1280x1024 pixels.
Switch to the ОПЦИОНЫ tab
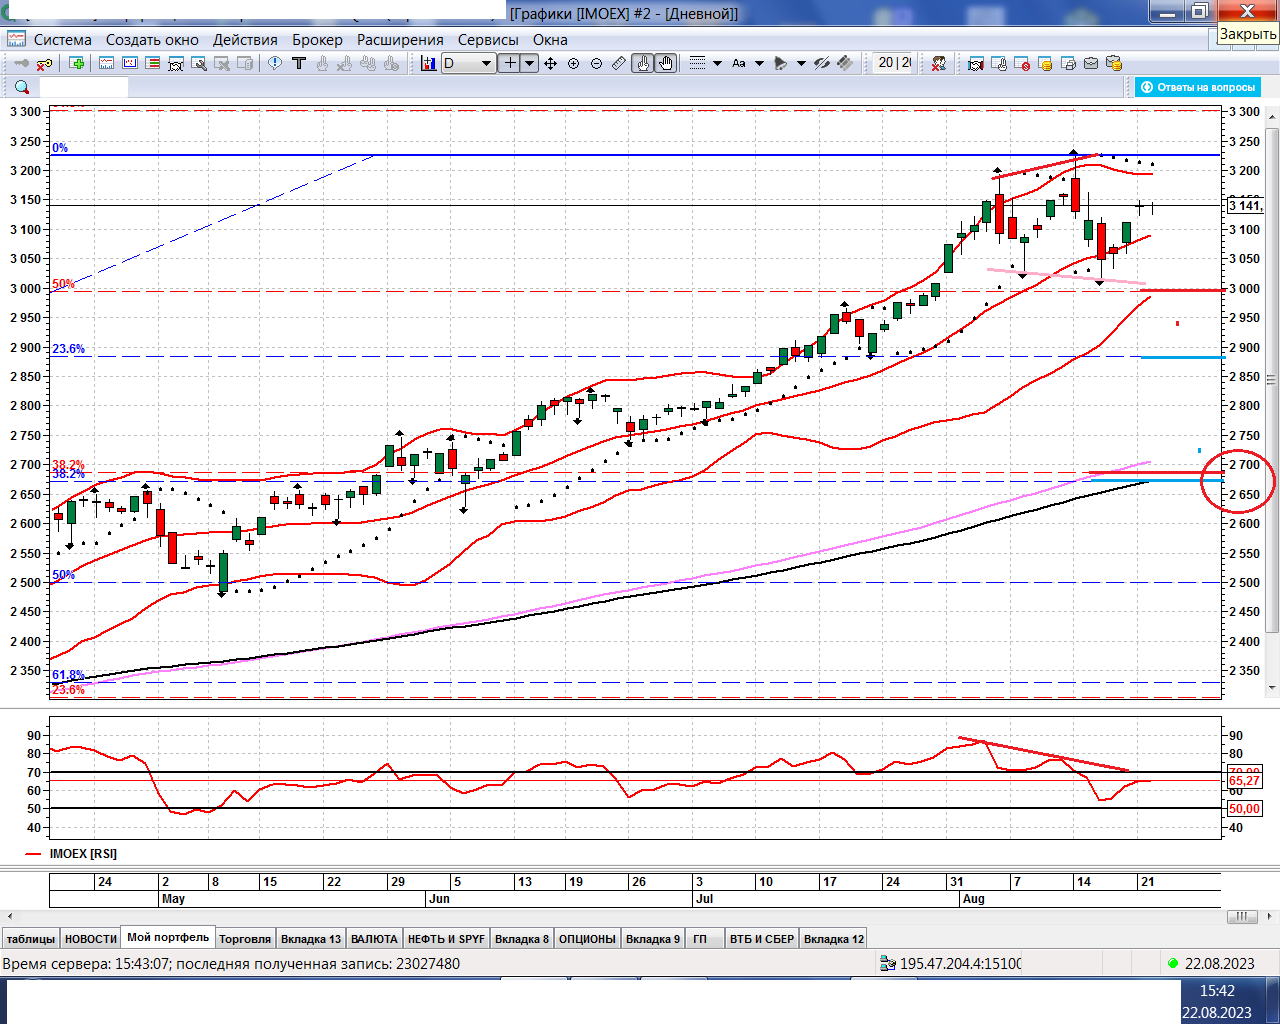tap(587, 939)
